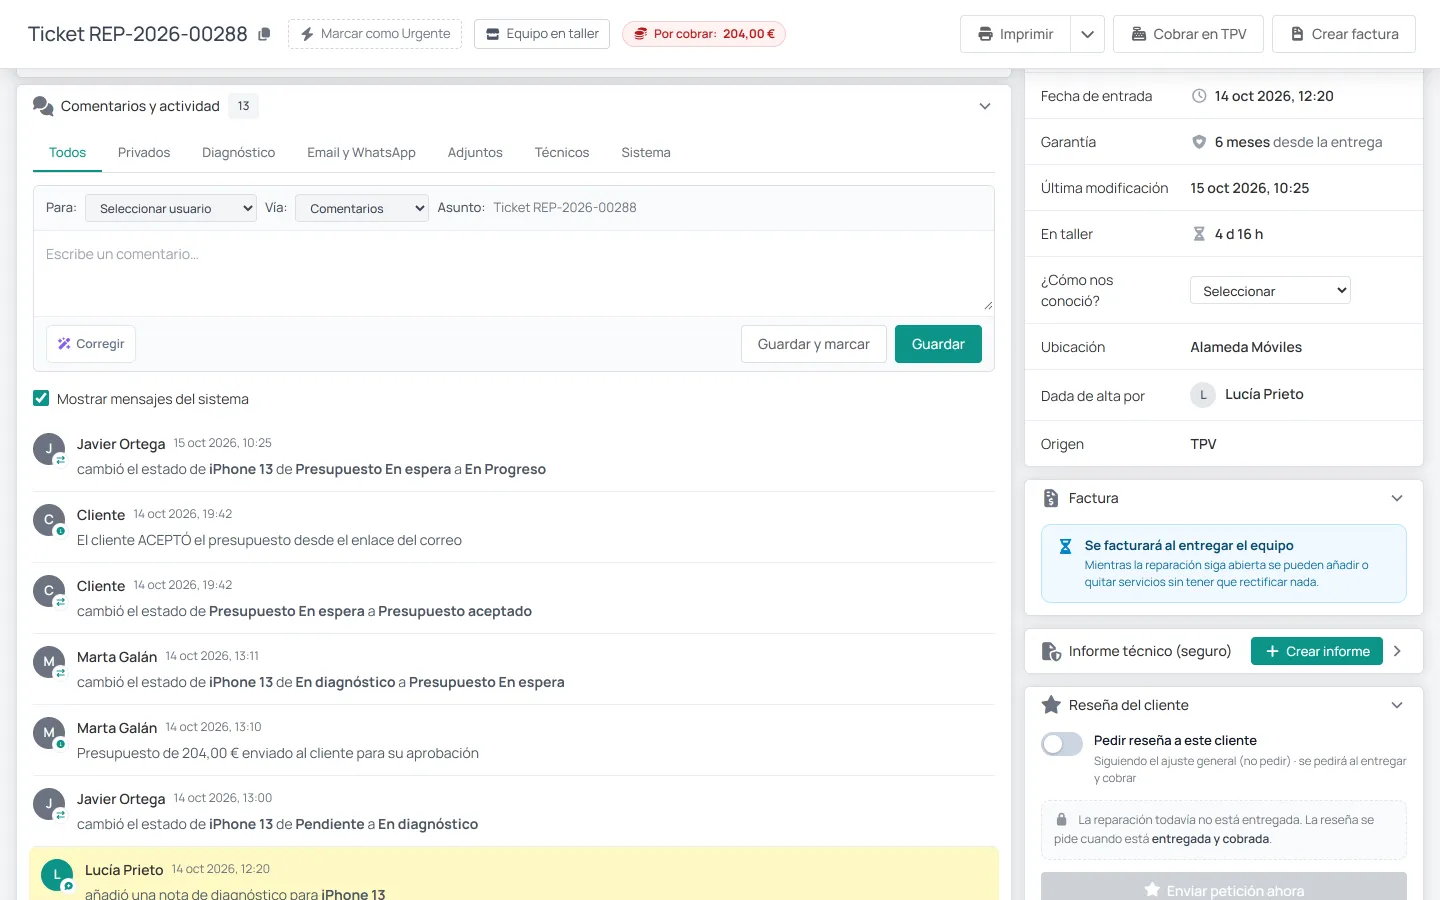
Task: Click the 13 activity count badge
Action: [x=243, y=106]
